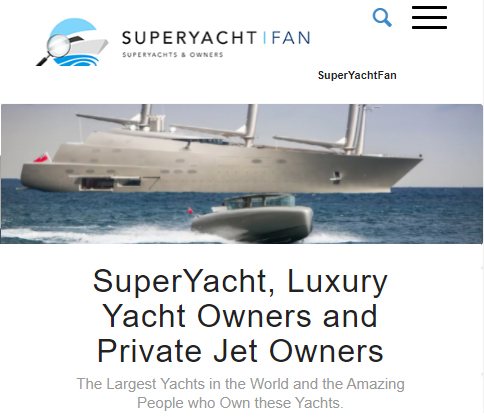Click the yacht's middle mast
Screen dimensions: 484x419
coord(251,125)
